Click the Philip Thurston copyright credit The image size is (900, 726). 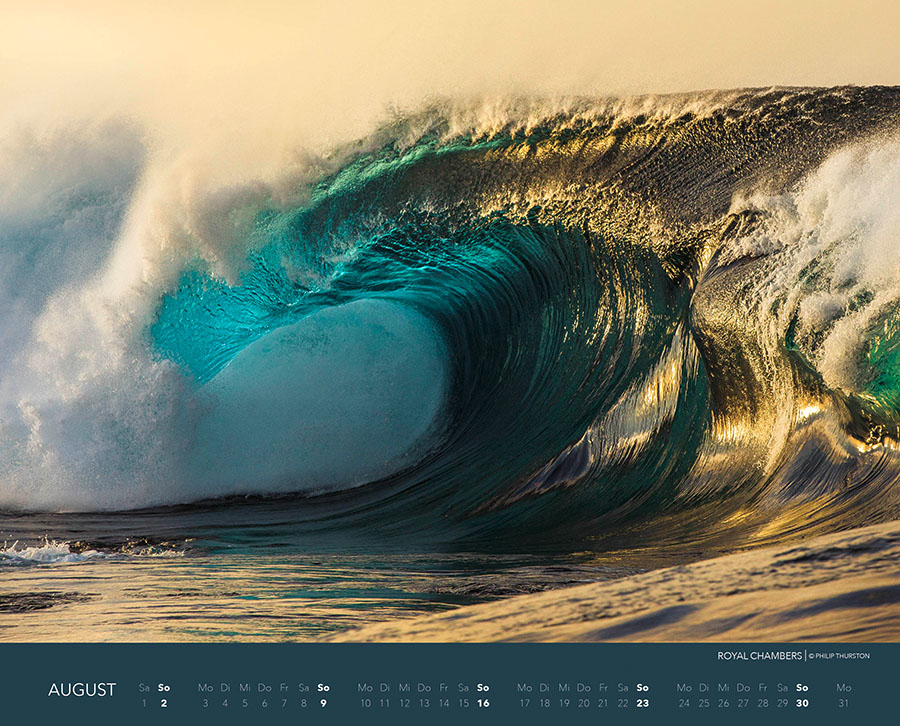(839, 656)
